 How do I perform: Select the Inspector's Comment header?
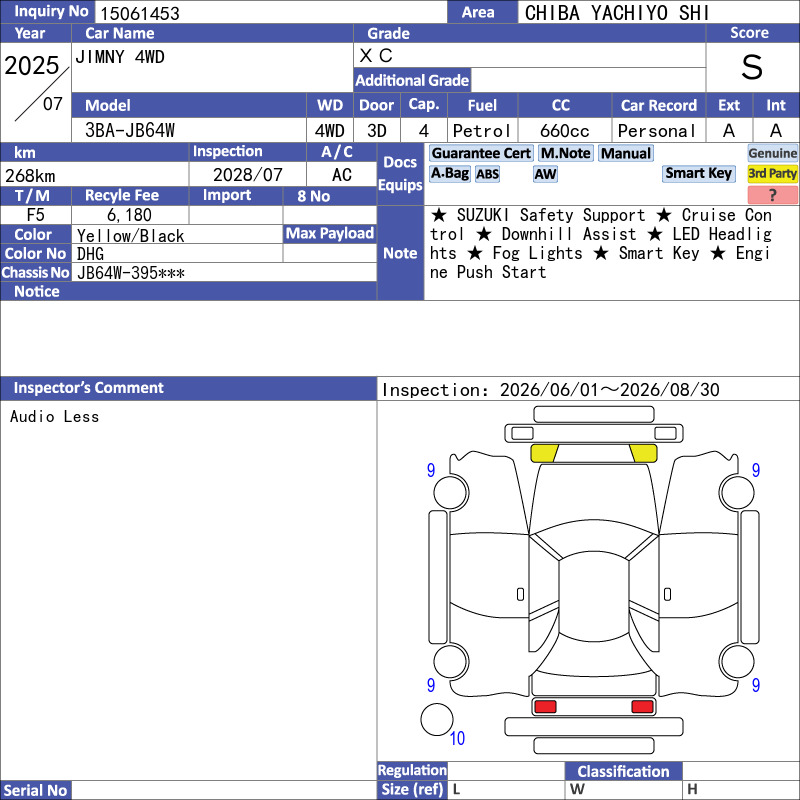(x=188, y=388)
